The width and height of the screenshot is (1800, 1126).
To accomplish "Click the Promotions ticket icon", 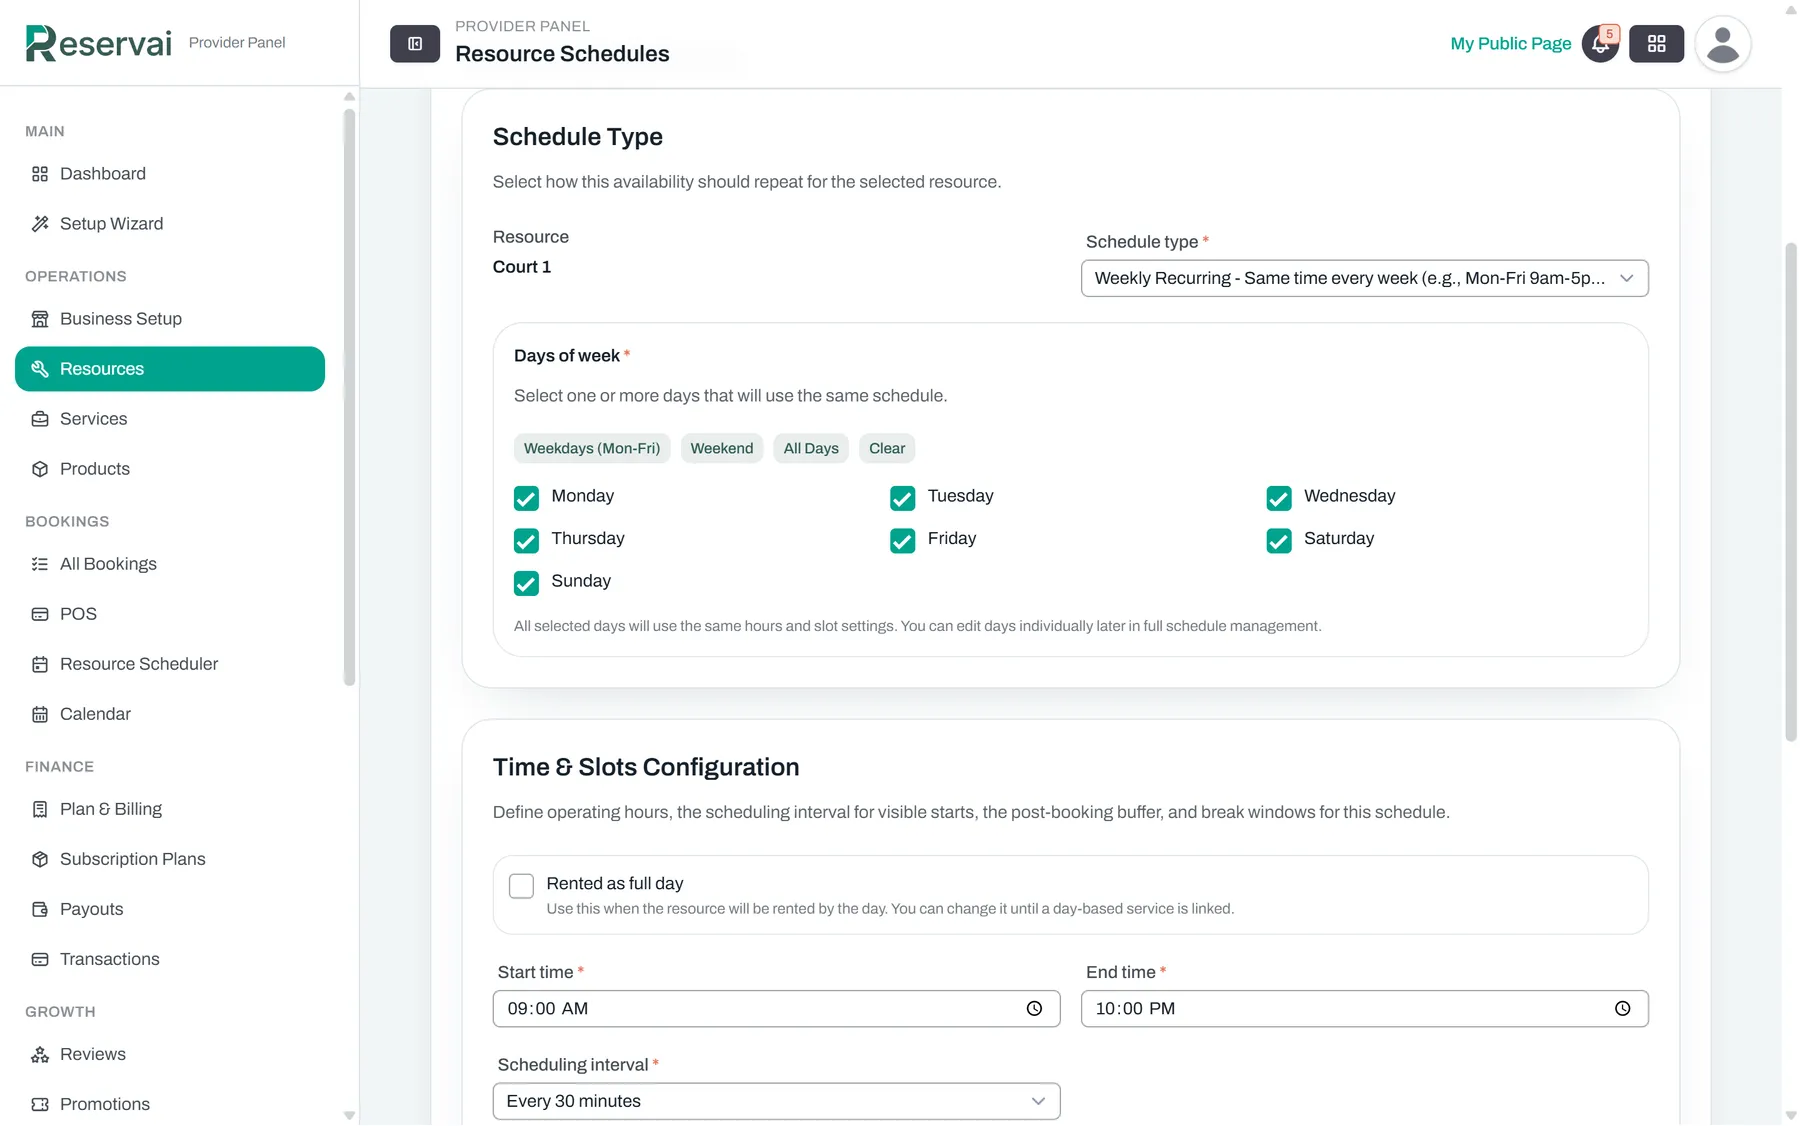I will pos(40,1104).
